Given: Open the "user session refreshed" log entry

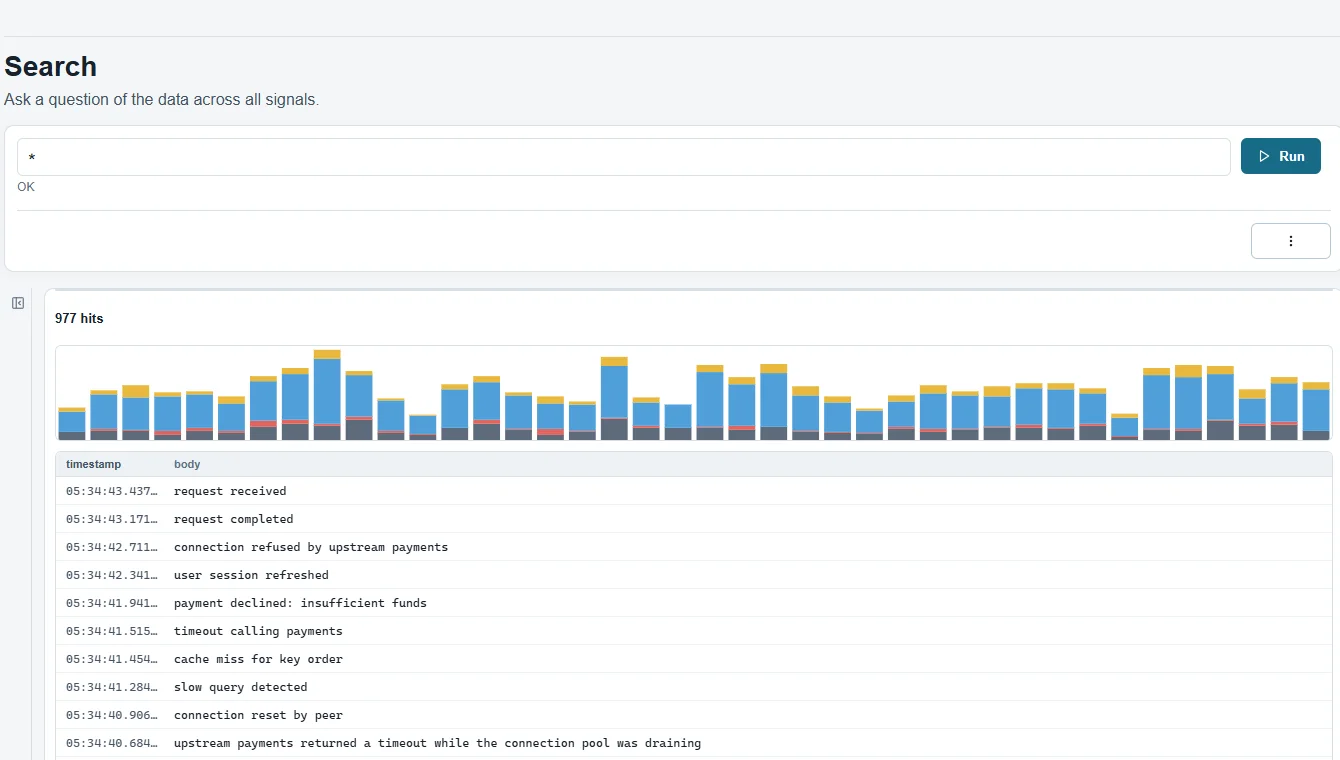Looking at the screenshot, I should [x=694, y=575].
